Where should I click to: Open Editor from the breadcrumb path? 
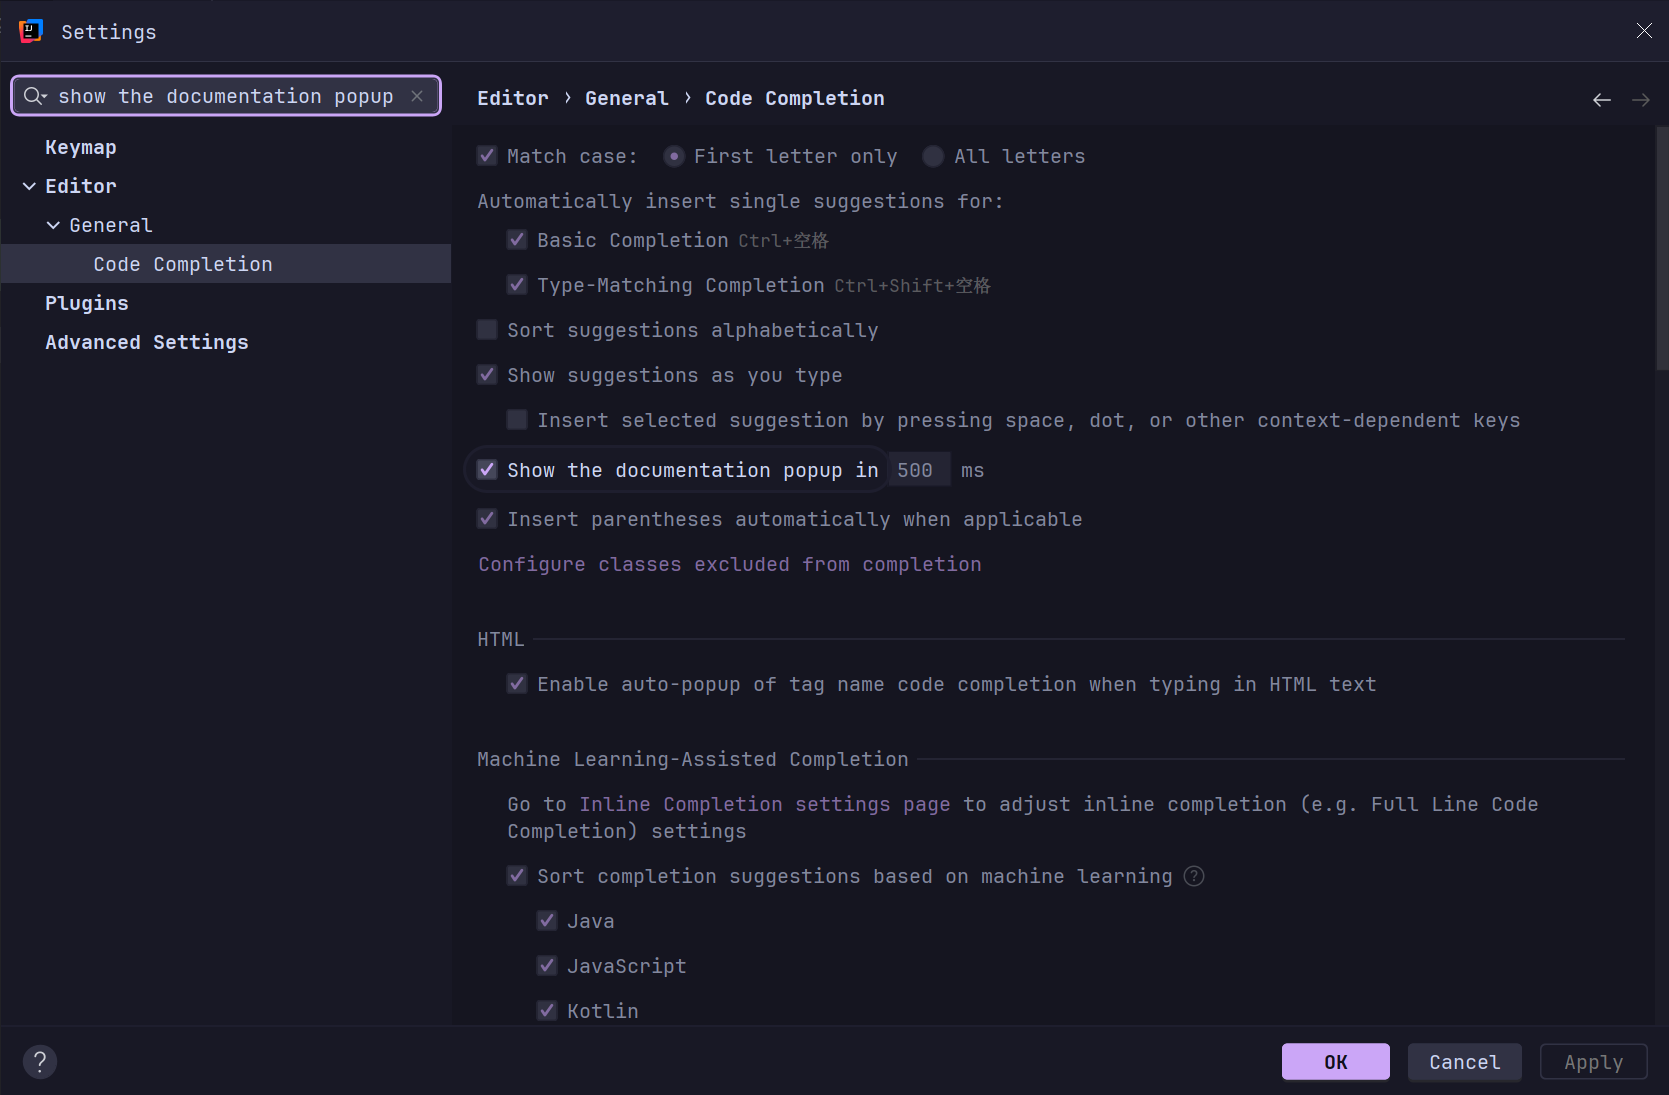[x=513, y=97]
